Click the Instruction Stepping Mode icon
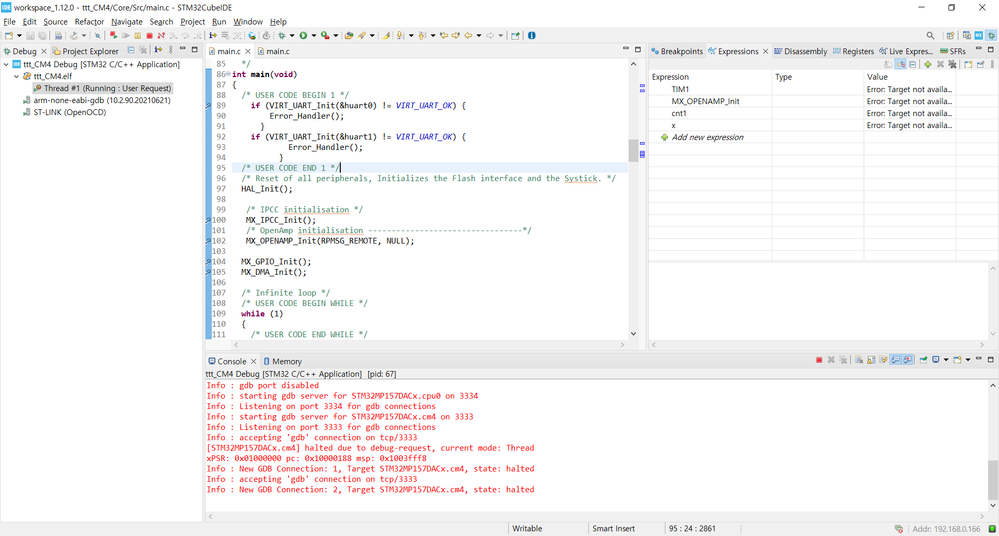The image size is (999, 536). (x=213, y=35)
